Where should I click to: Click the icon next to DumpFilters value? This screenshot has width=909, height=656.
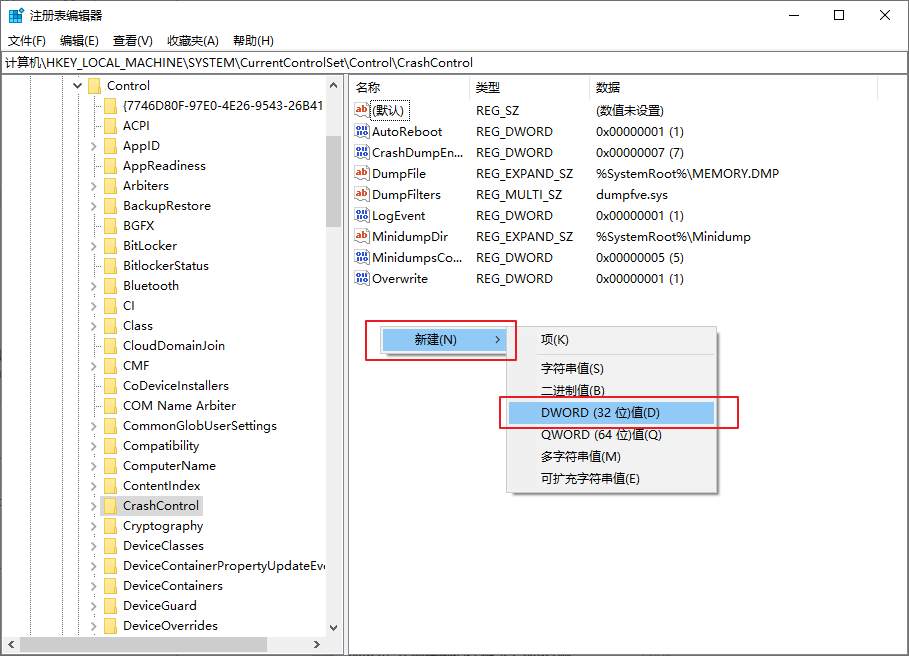362,195
